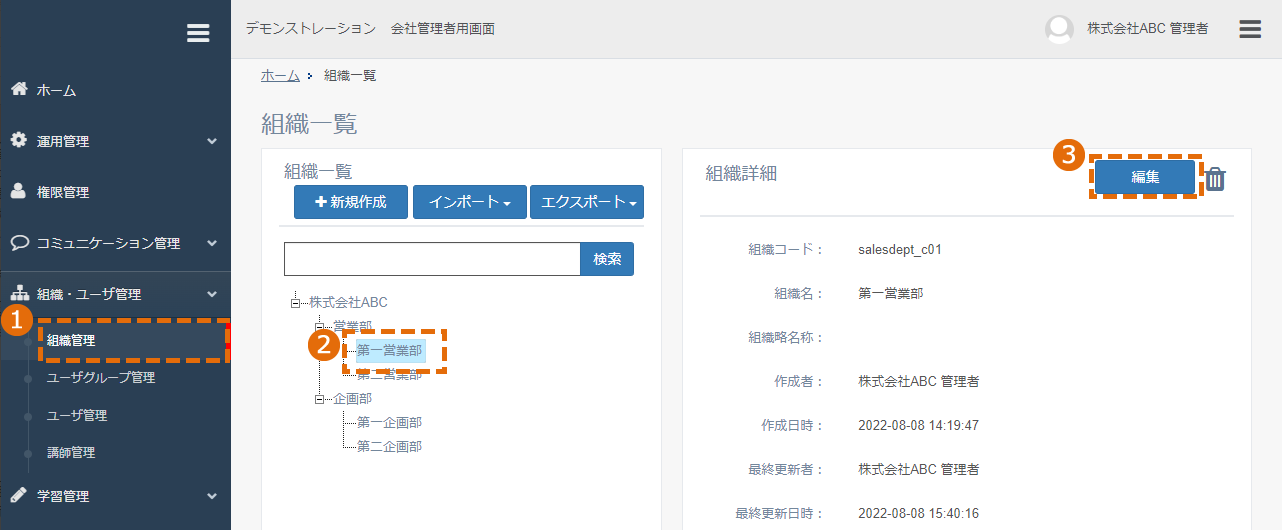
Task: Click 作成者 value 株式会社ABC 管理者
Action: (x=918, y=381)
